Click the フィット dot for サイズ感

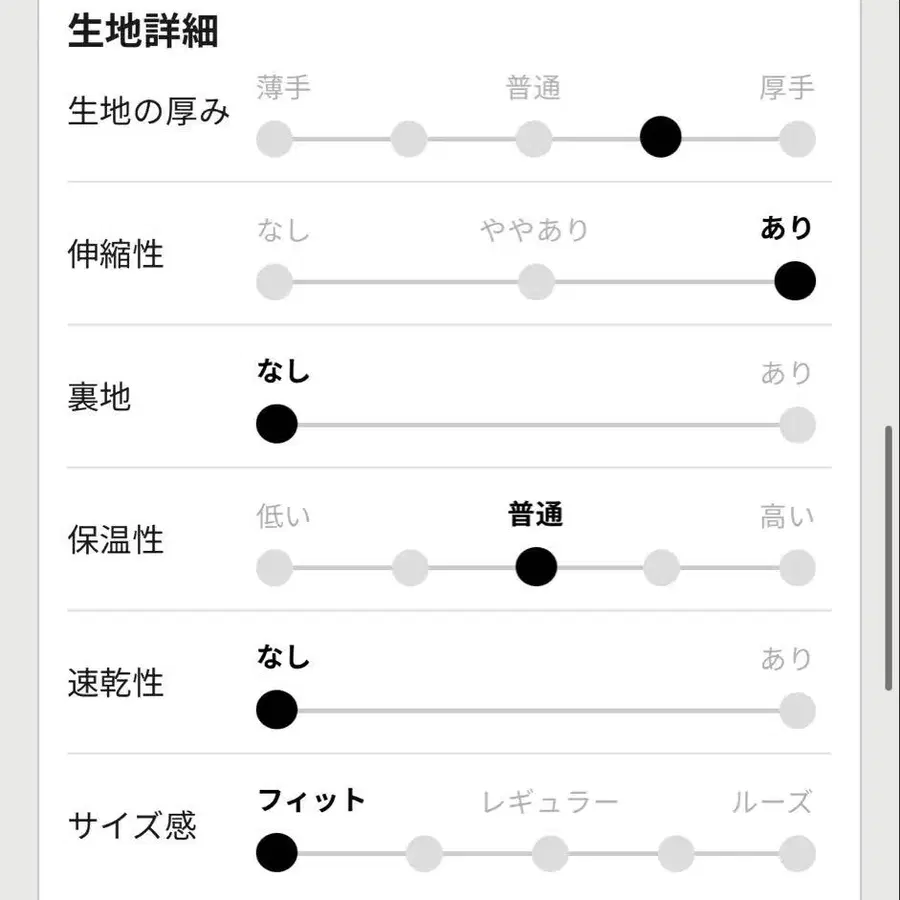click(x=277, y=853)
